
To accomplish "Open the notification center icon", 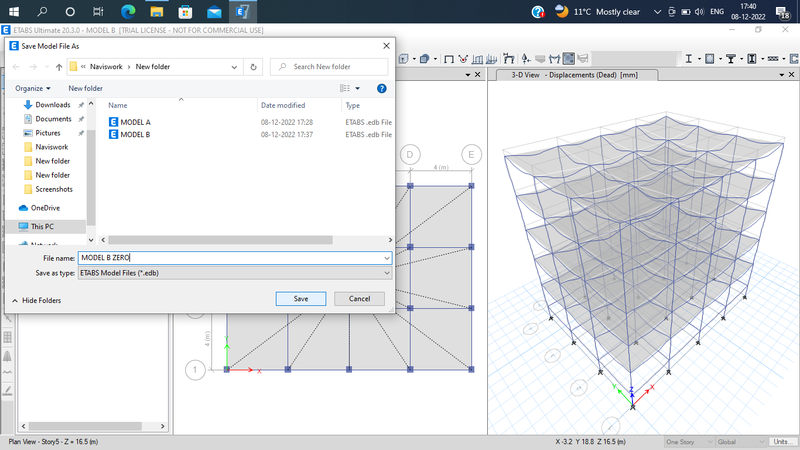I will [782, 12].
